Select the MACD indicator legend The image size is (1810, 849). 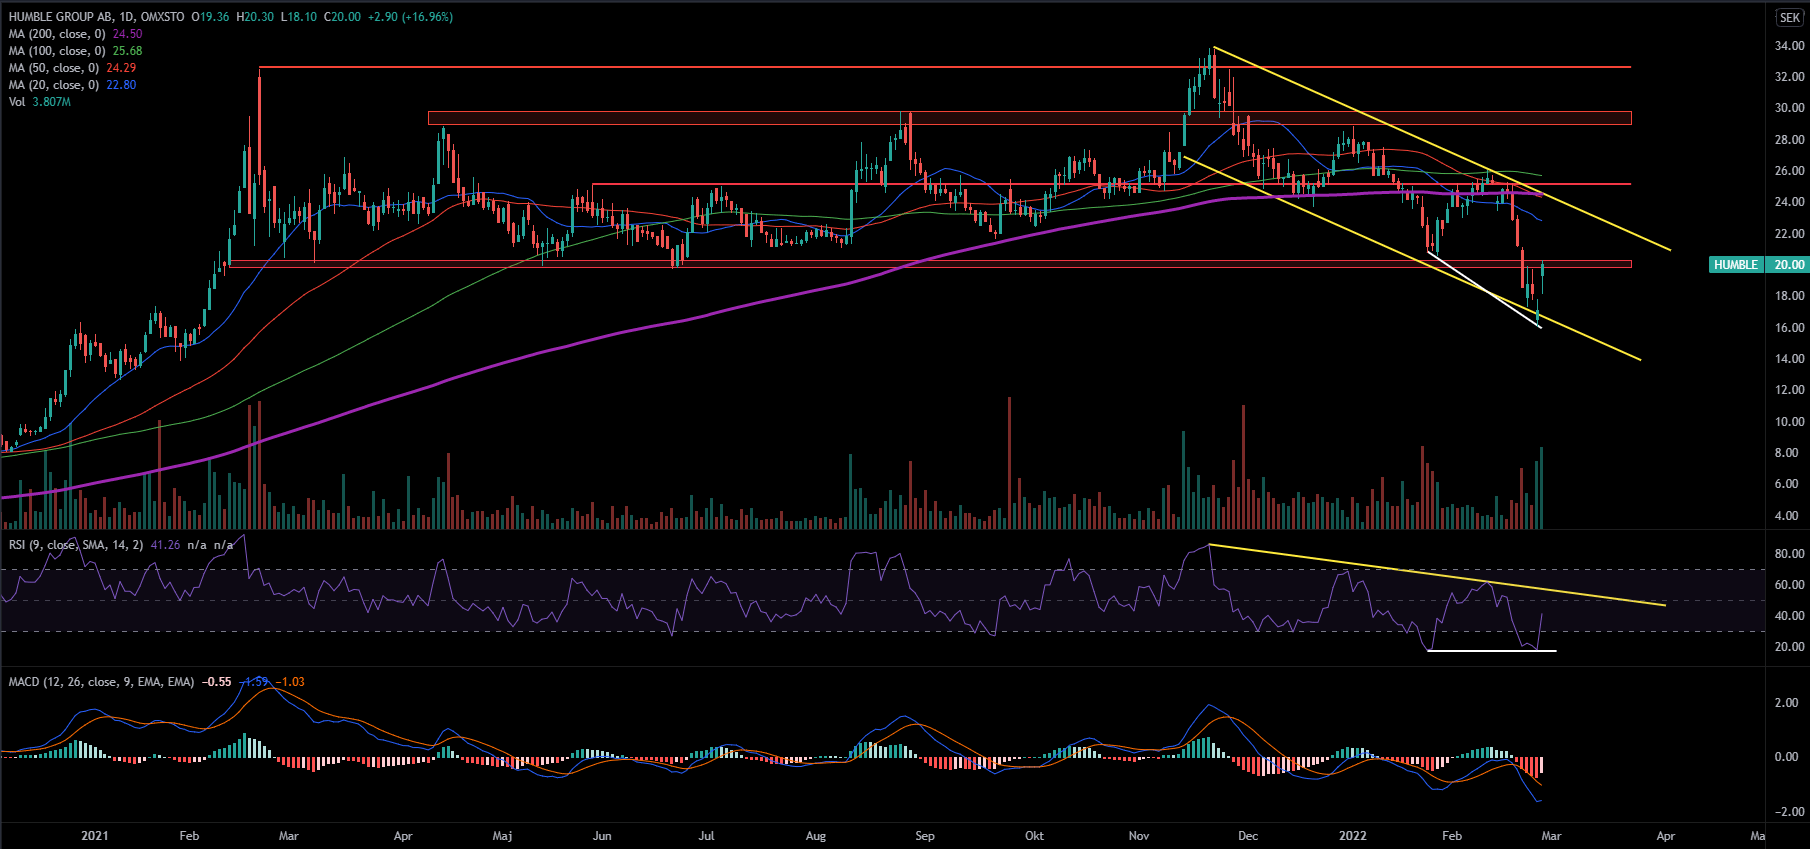101,682
